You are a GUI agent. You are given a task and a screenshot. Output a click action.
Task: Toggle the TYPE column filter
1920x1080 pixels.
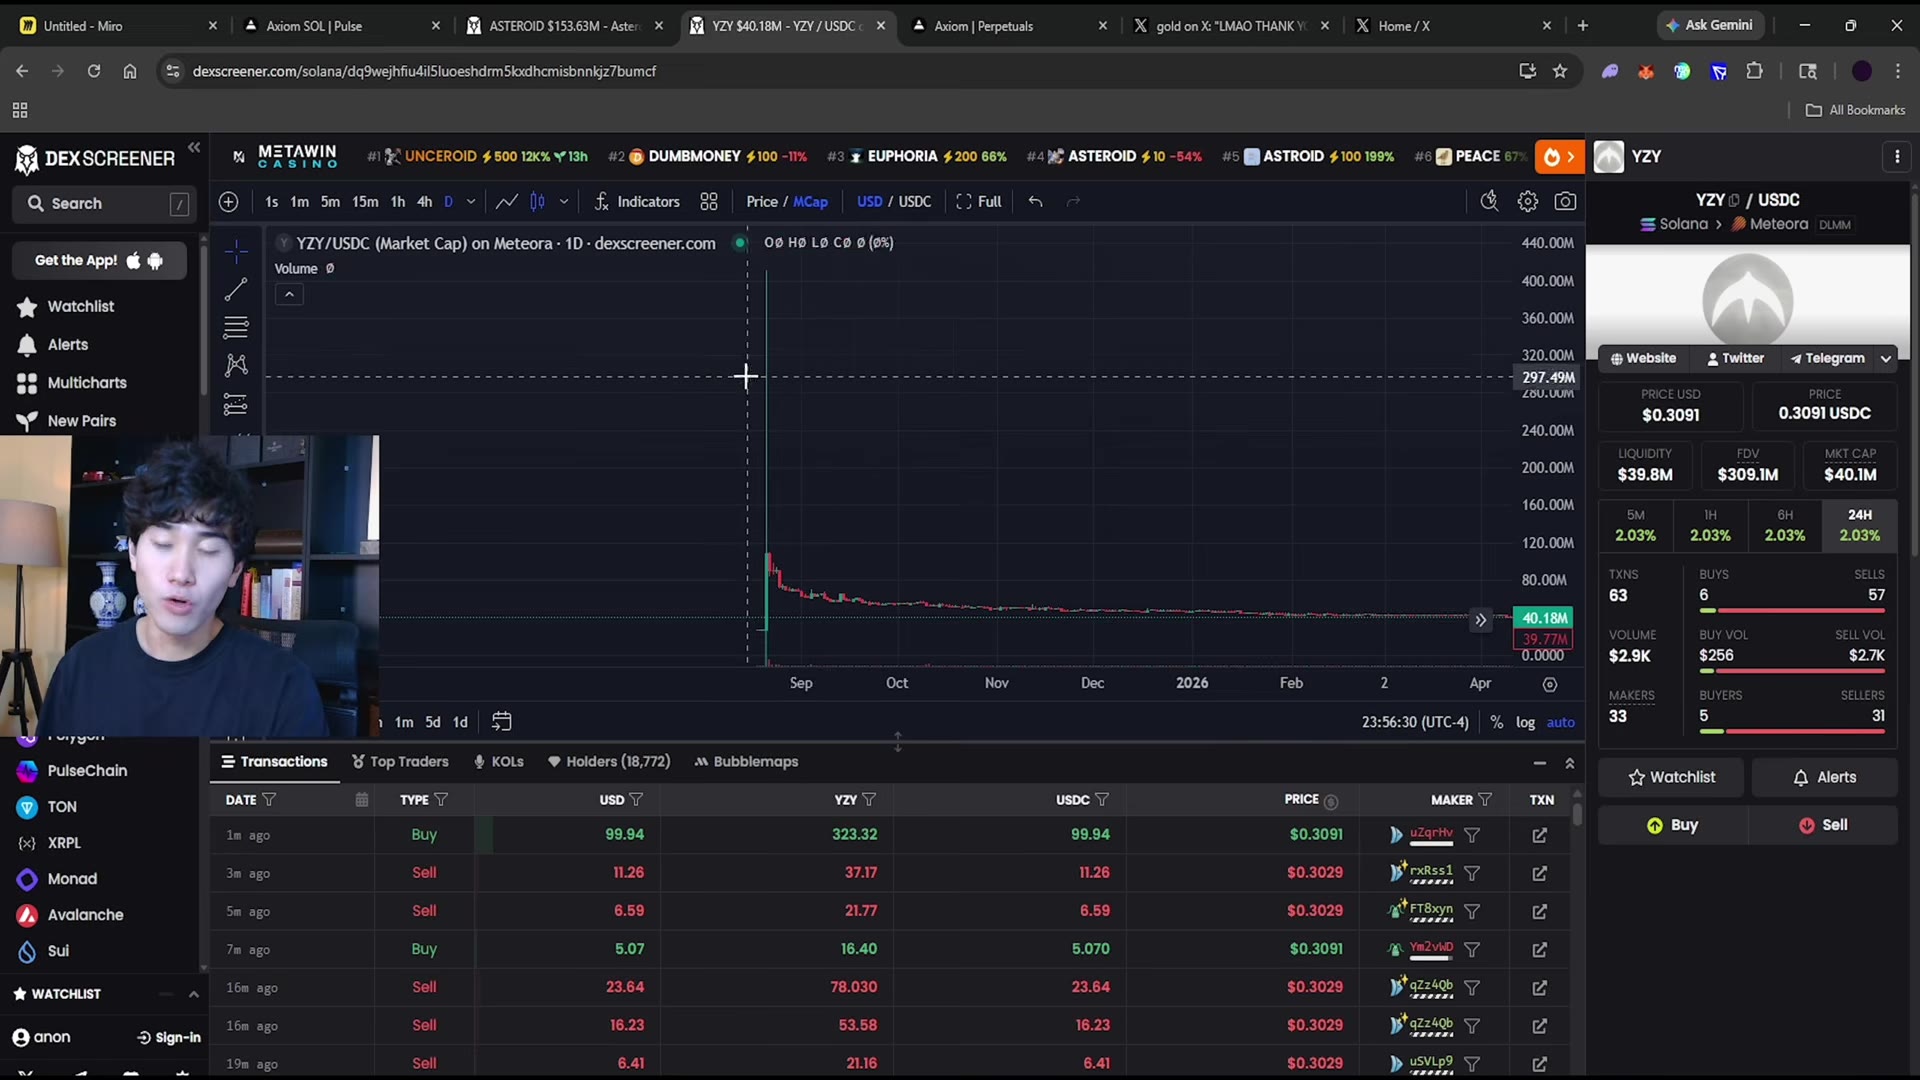pyautogui.click(x=441, y=800)
